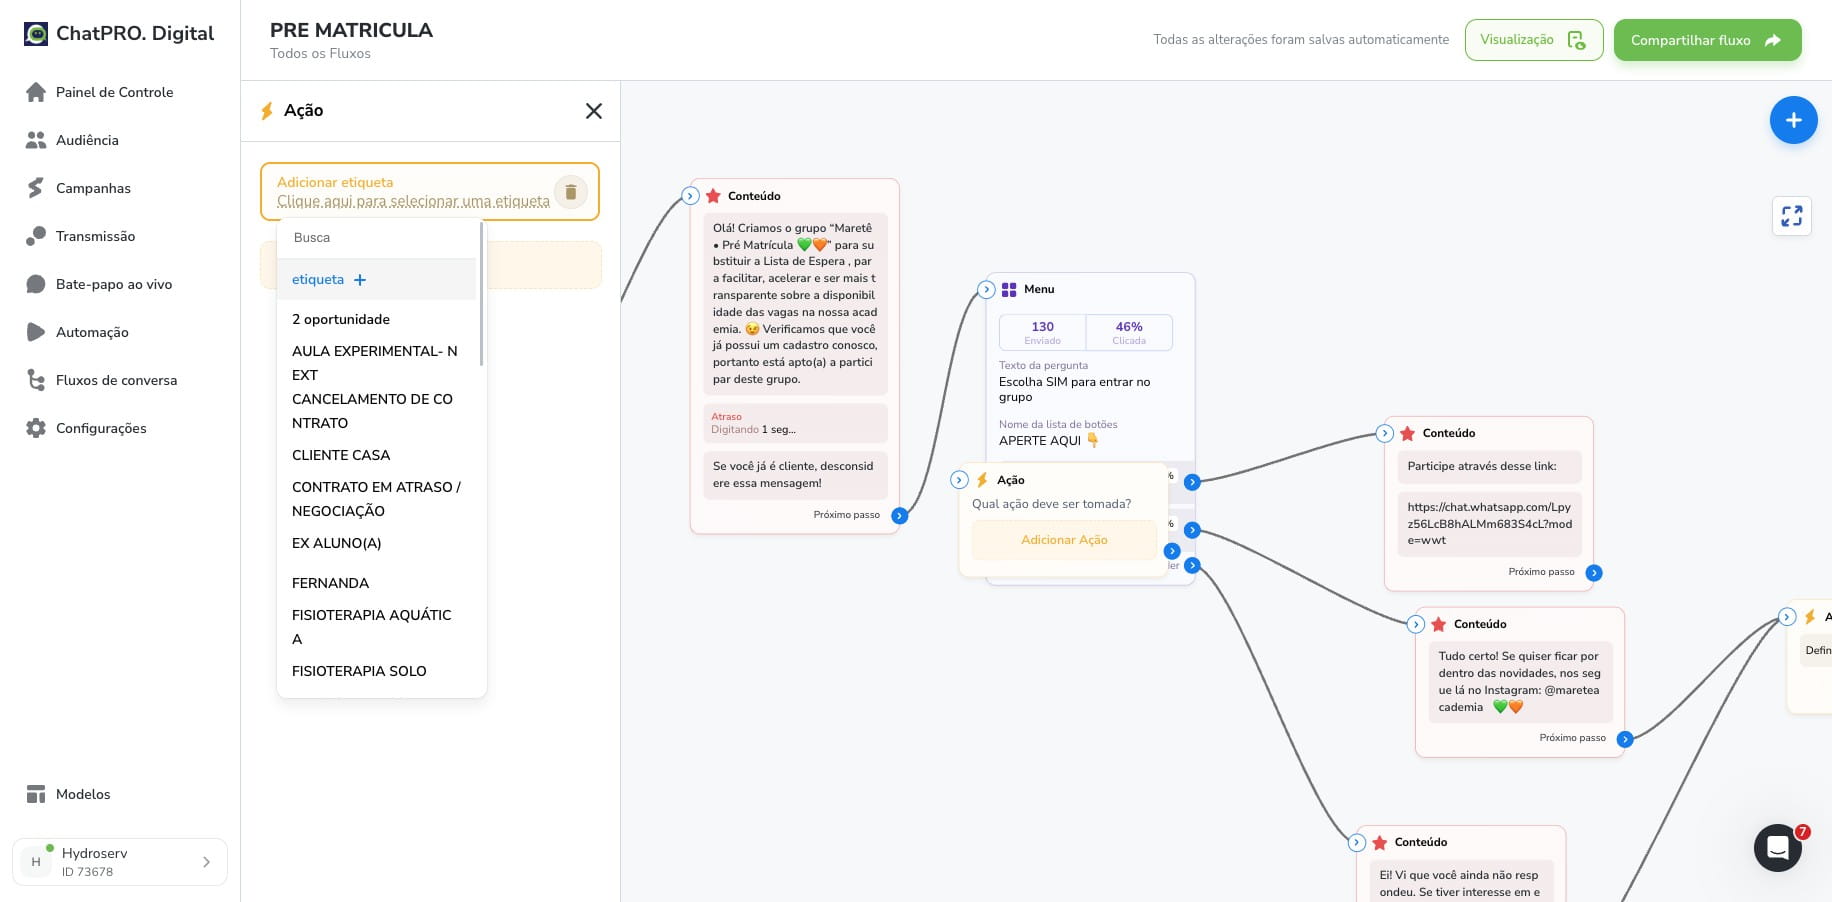Open Configurações menu item
The image size is (1832, 902).
[x=101, y=428]
